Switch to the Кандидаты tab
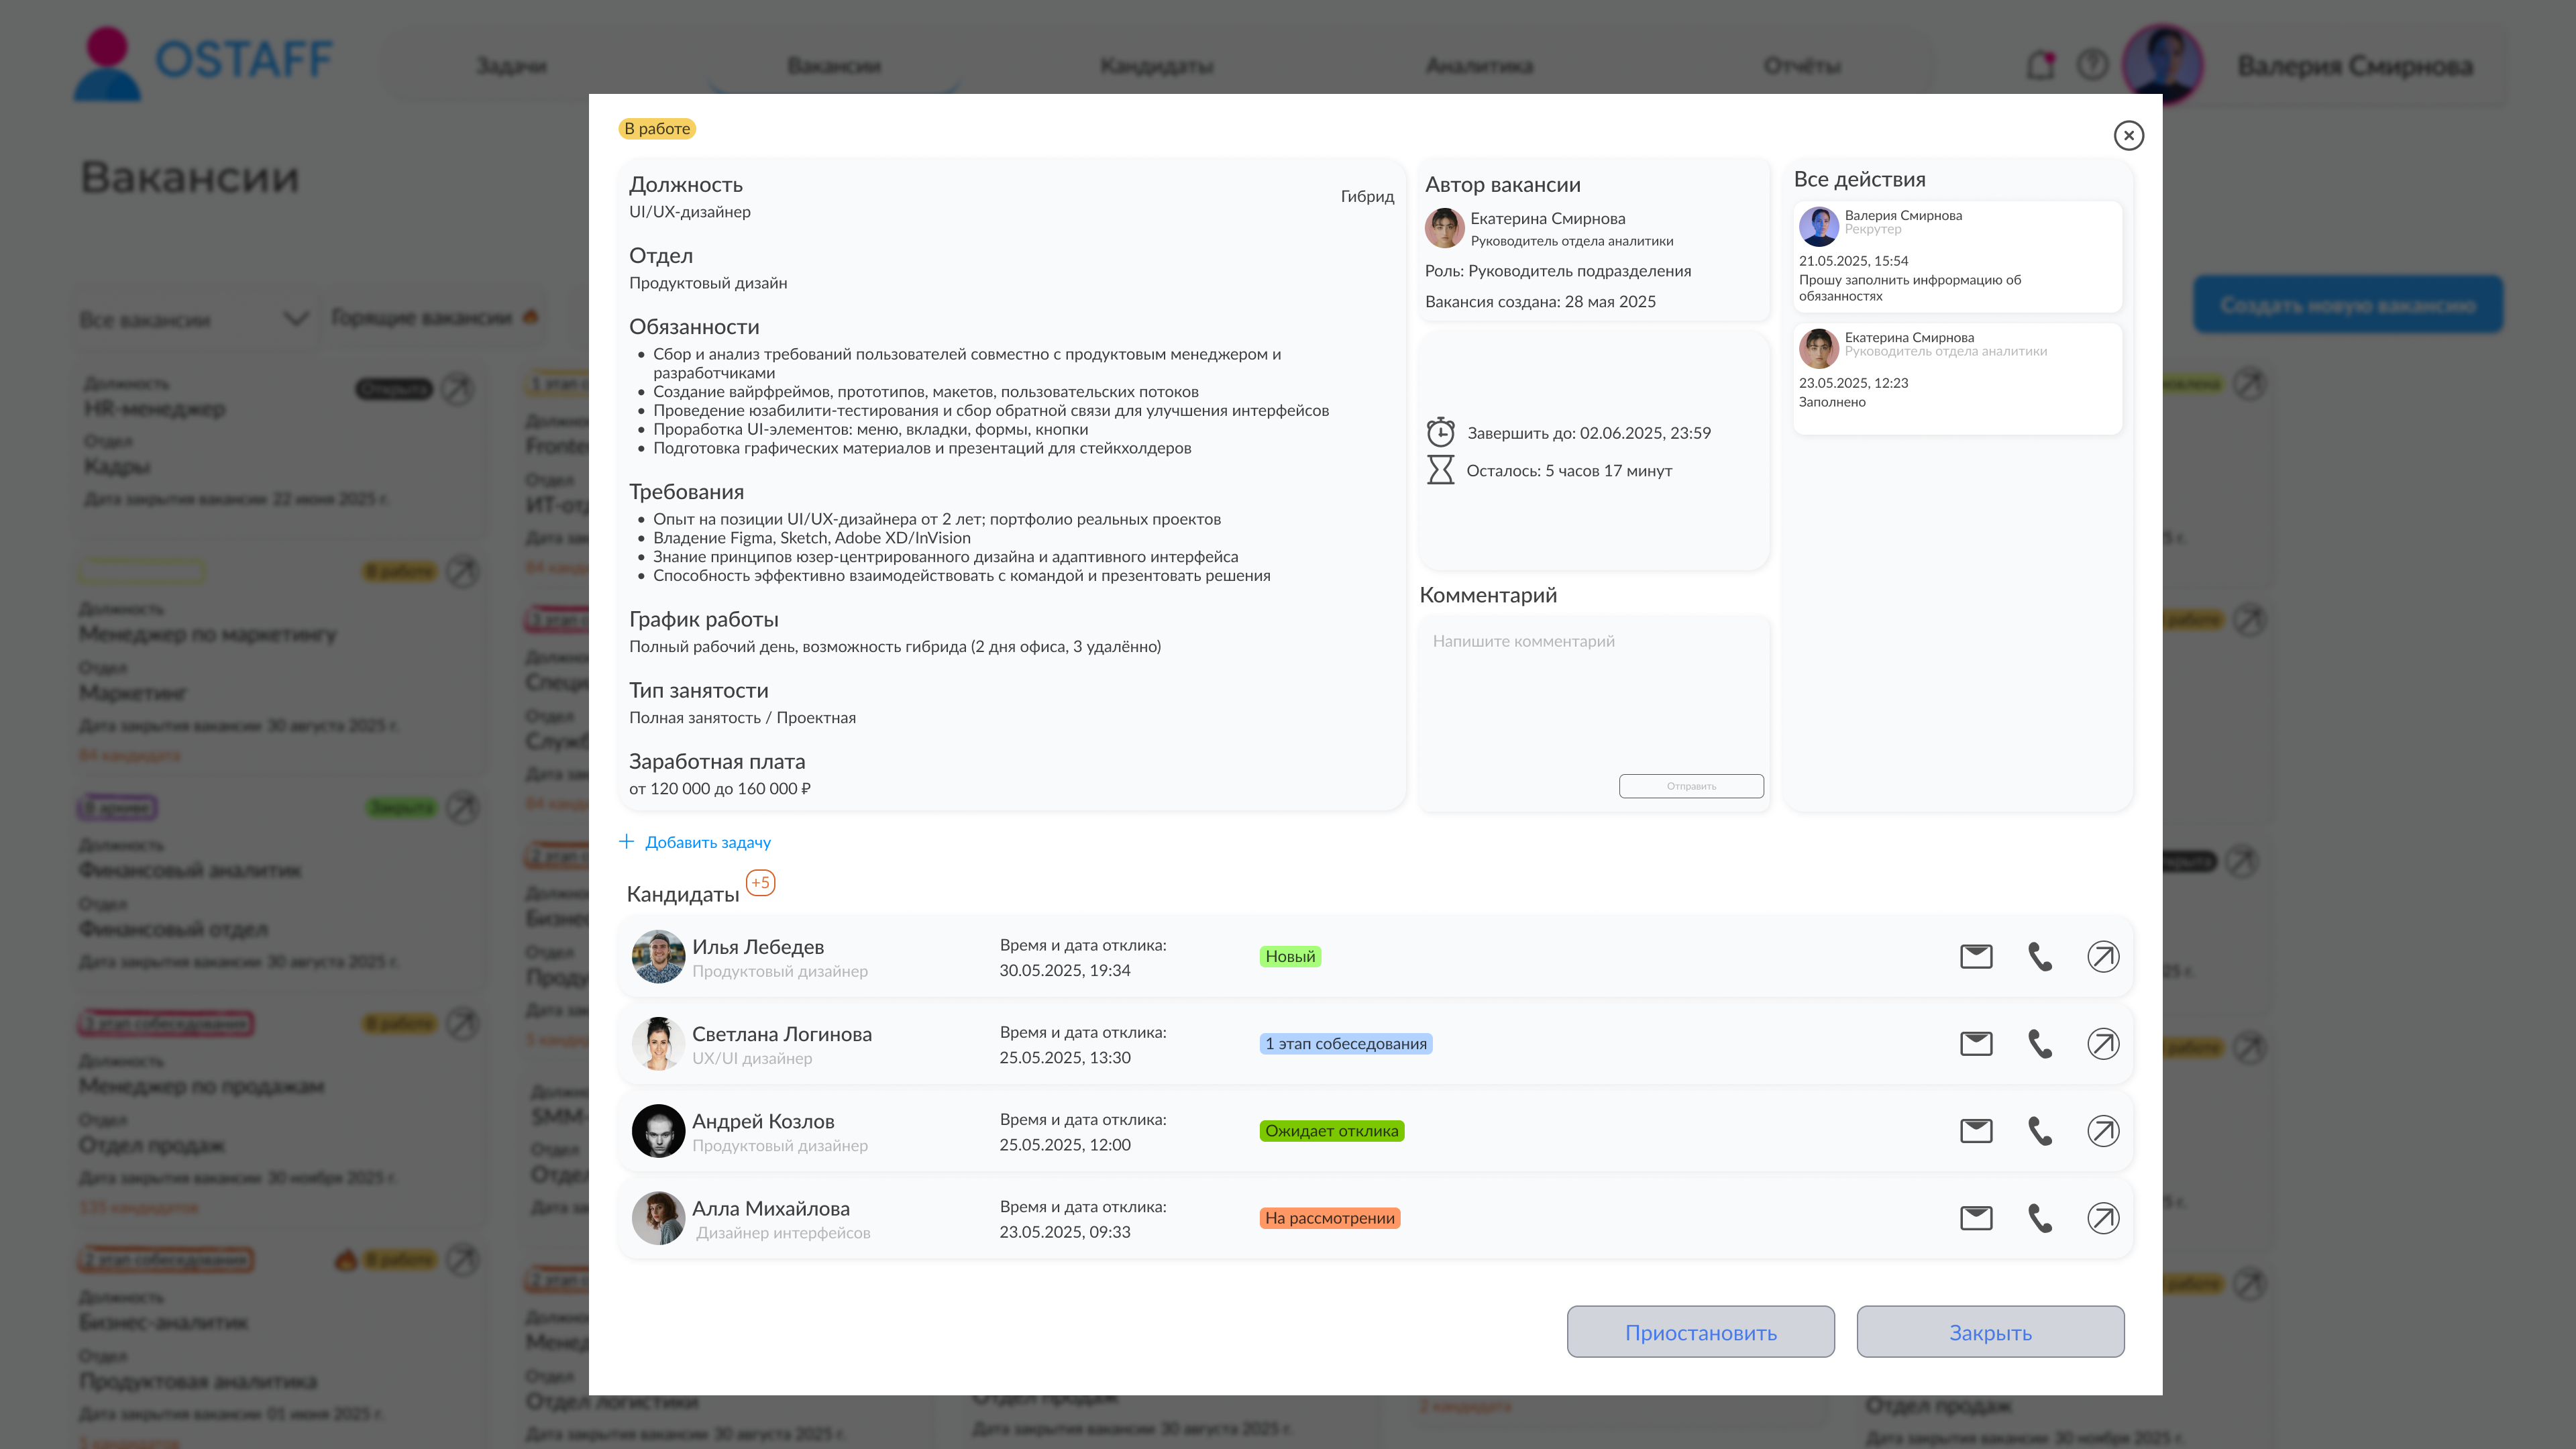Image resolution: width=2576 pixels, height=1449 pixels. click(x=1157, y=66)
